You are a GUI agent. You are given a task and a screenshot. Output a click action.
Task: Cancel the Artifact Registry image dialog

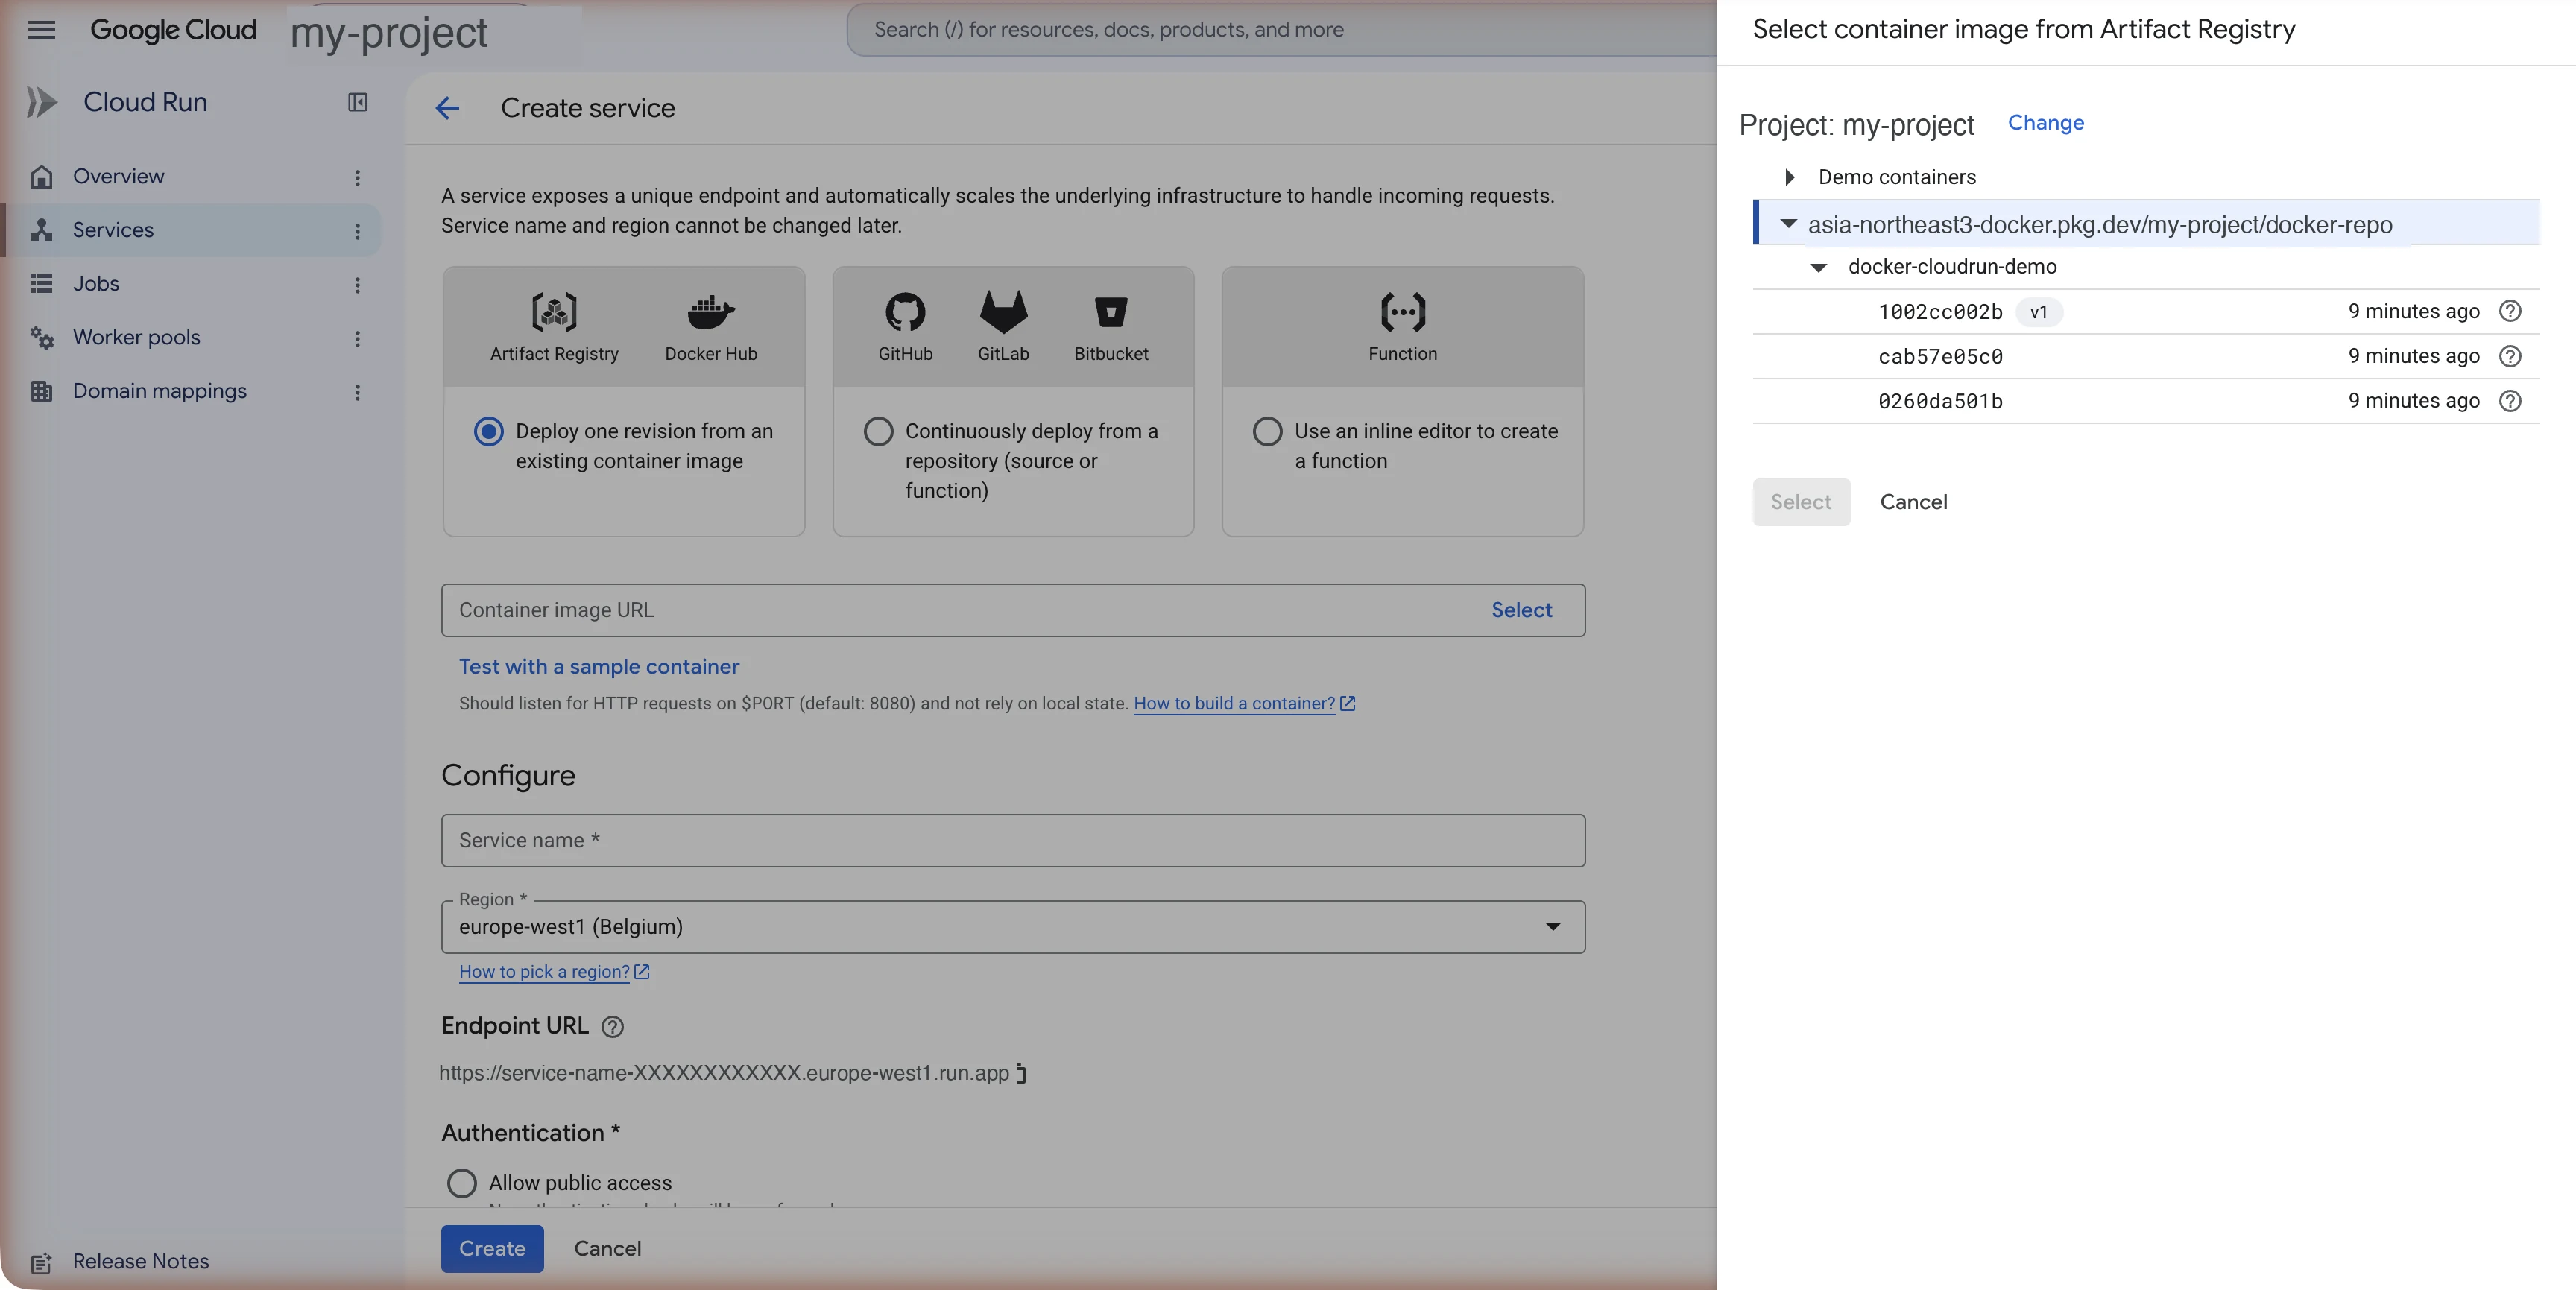[1913, 502]
